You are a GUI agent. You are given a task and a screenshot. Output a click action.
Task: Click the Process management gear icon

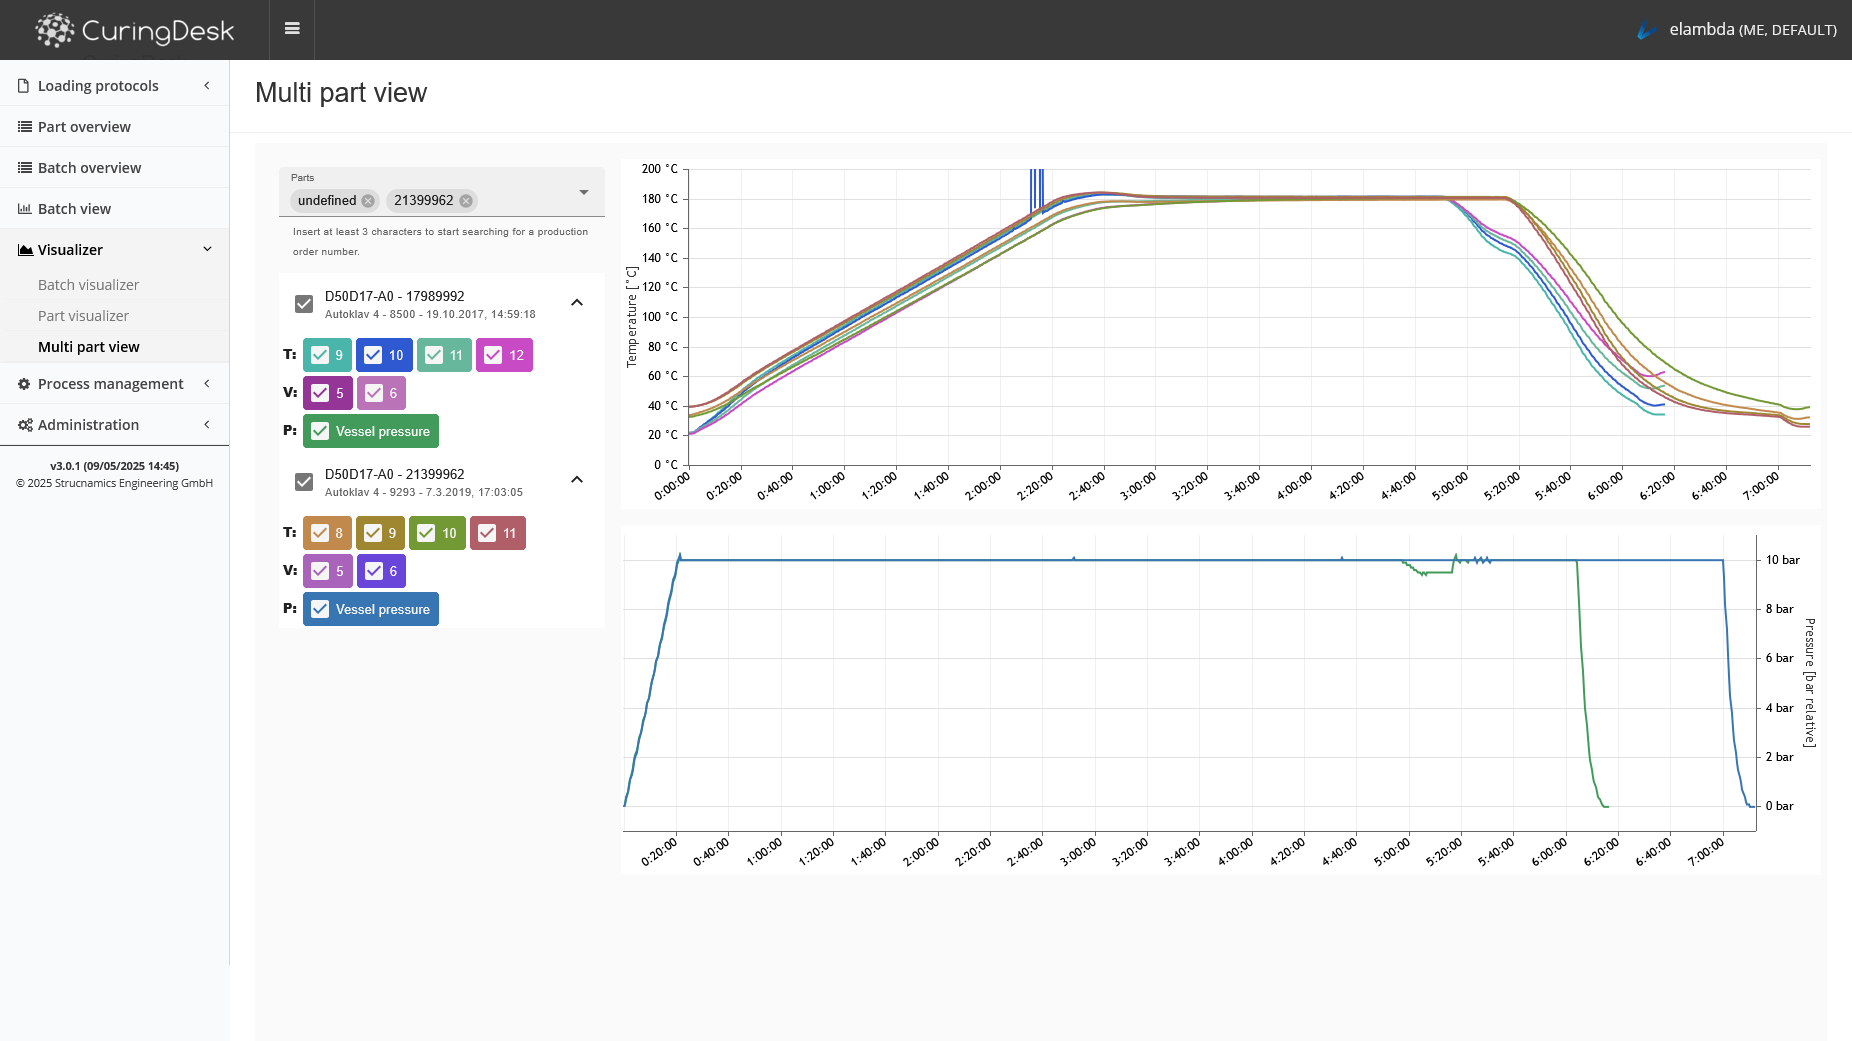tap(24, 384)
